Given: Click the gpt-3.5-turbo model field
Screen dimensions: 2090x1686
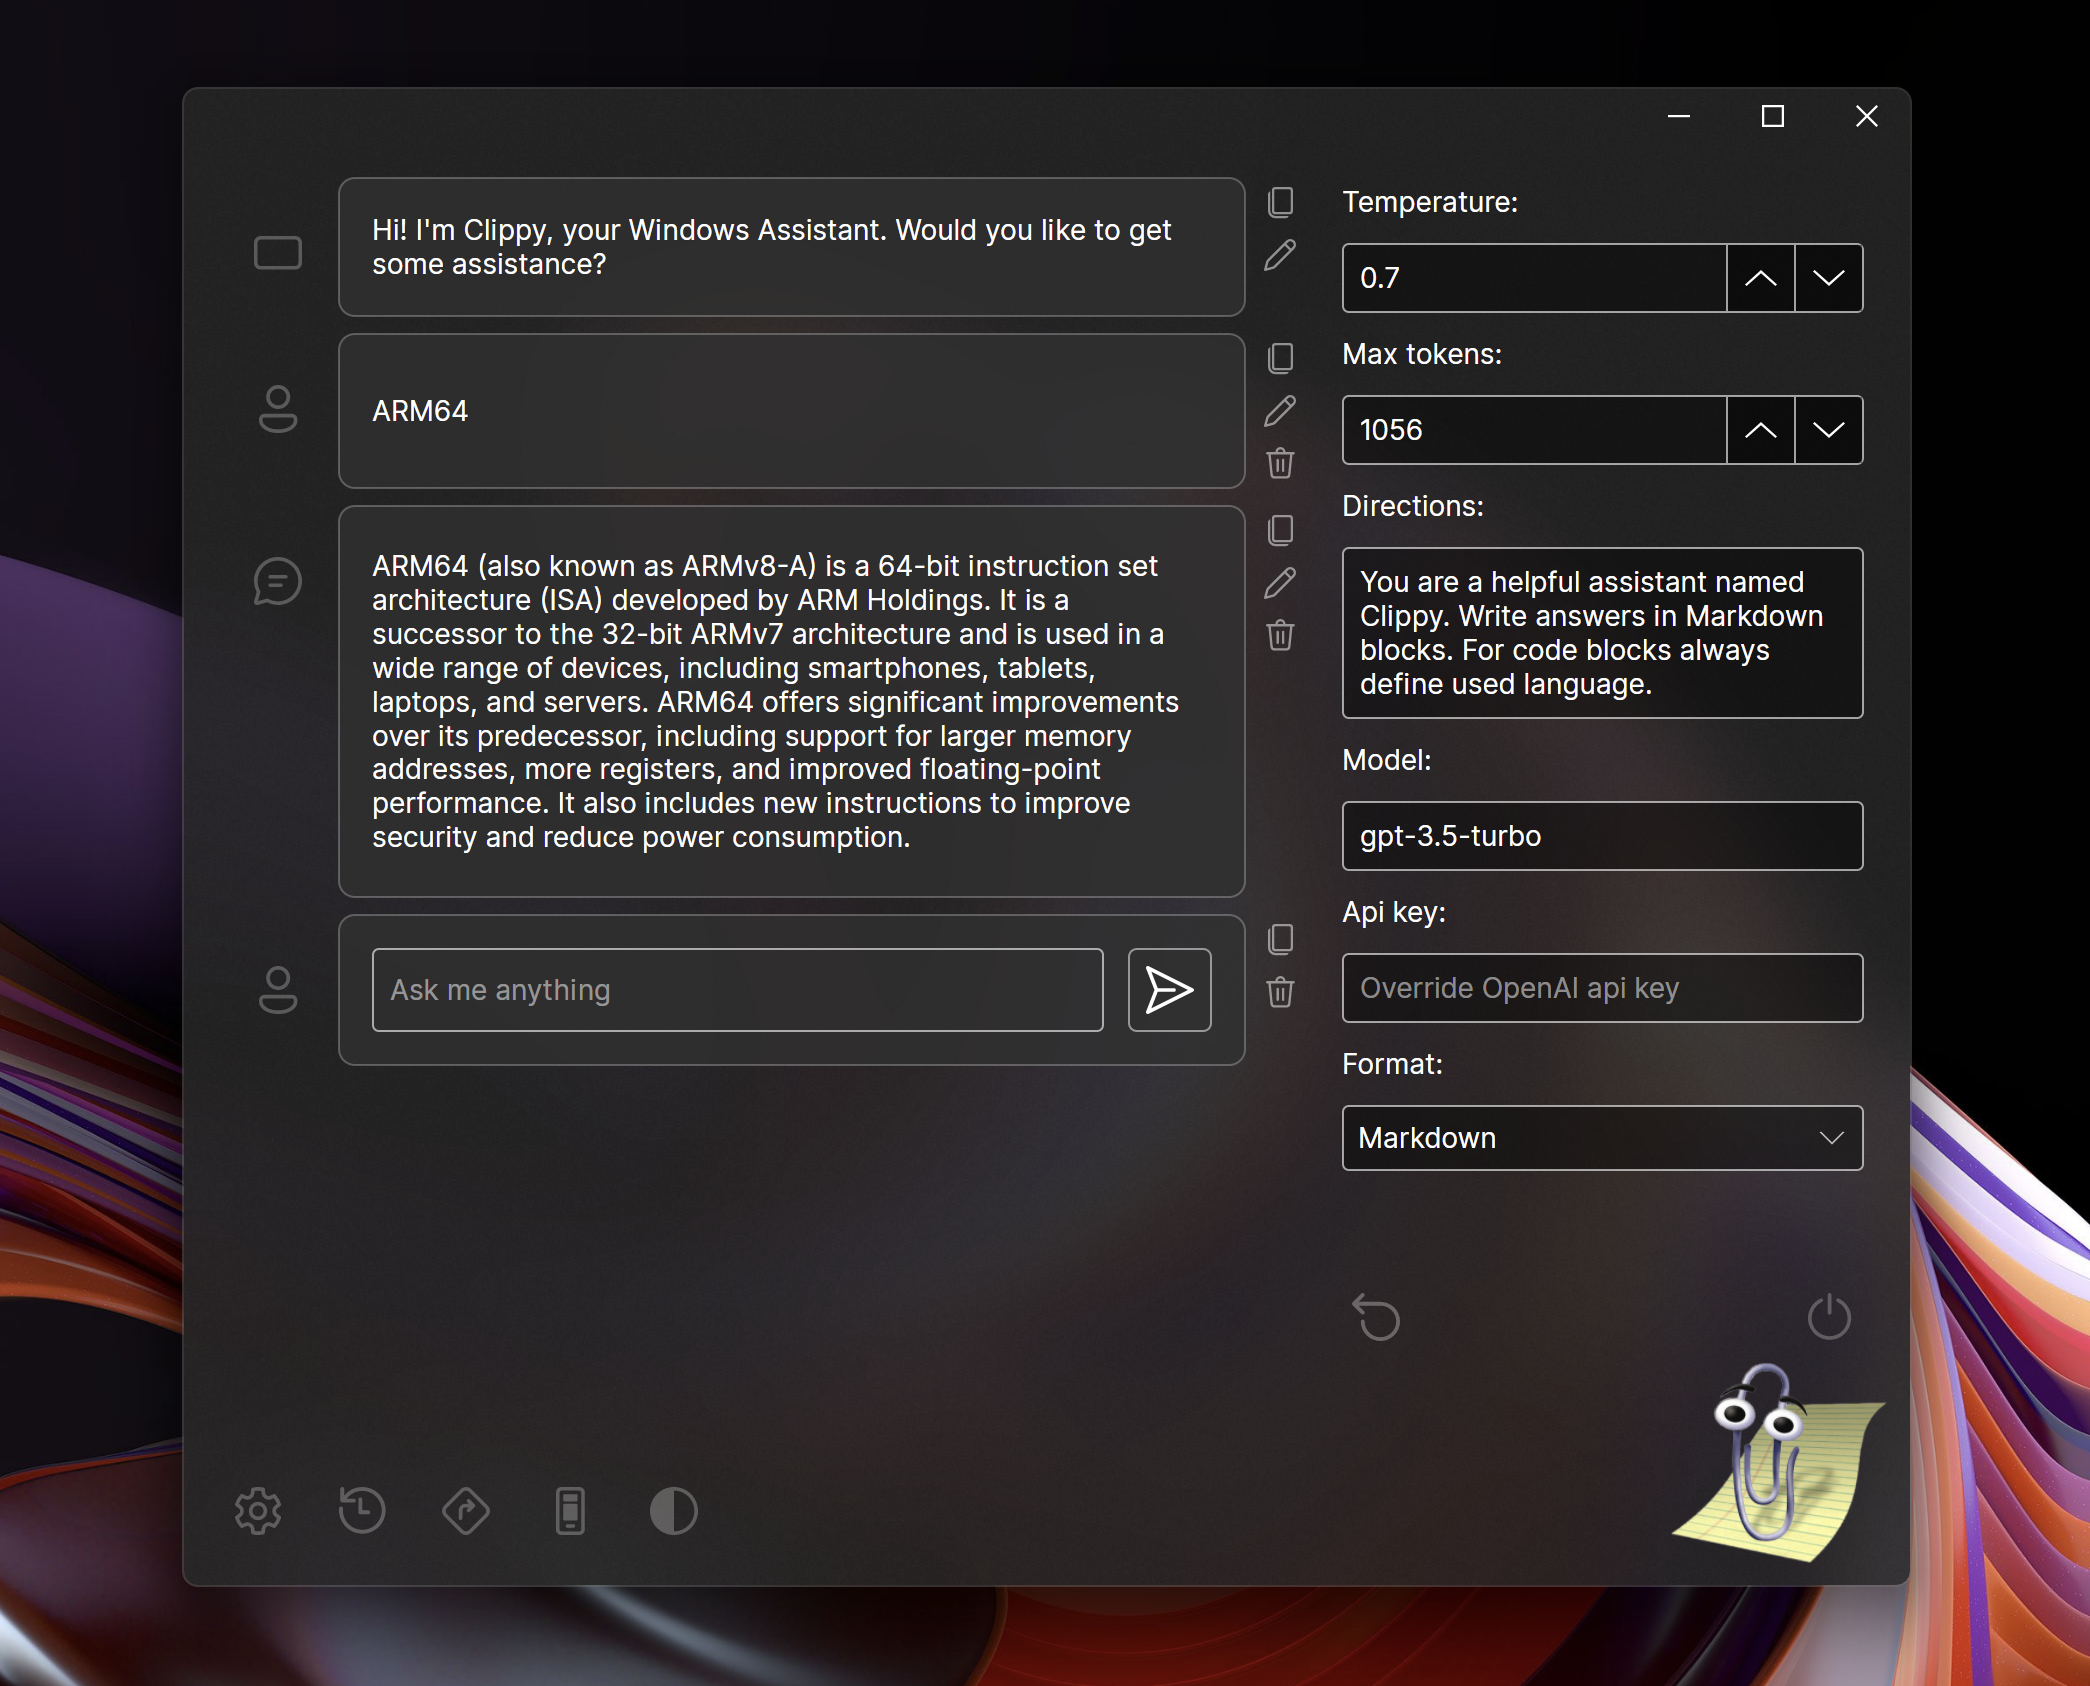Looking at the screenshot, I should coord(1602,836).
